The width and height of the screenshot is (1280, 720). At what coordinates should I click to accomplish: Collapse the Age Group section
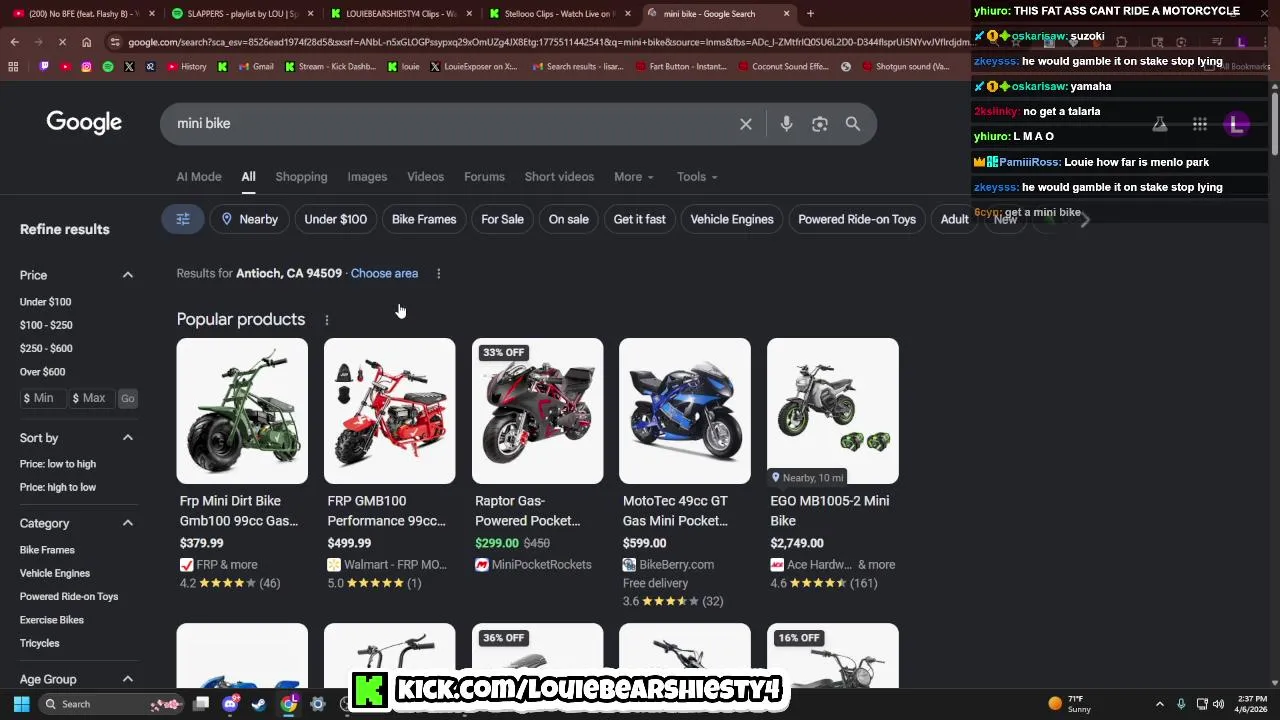[x=128, y=679]
